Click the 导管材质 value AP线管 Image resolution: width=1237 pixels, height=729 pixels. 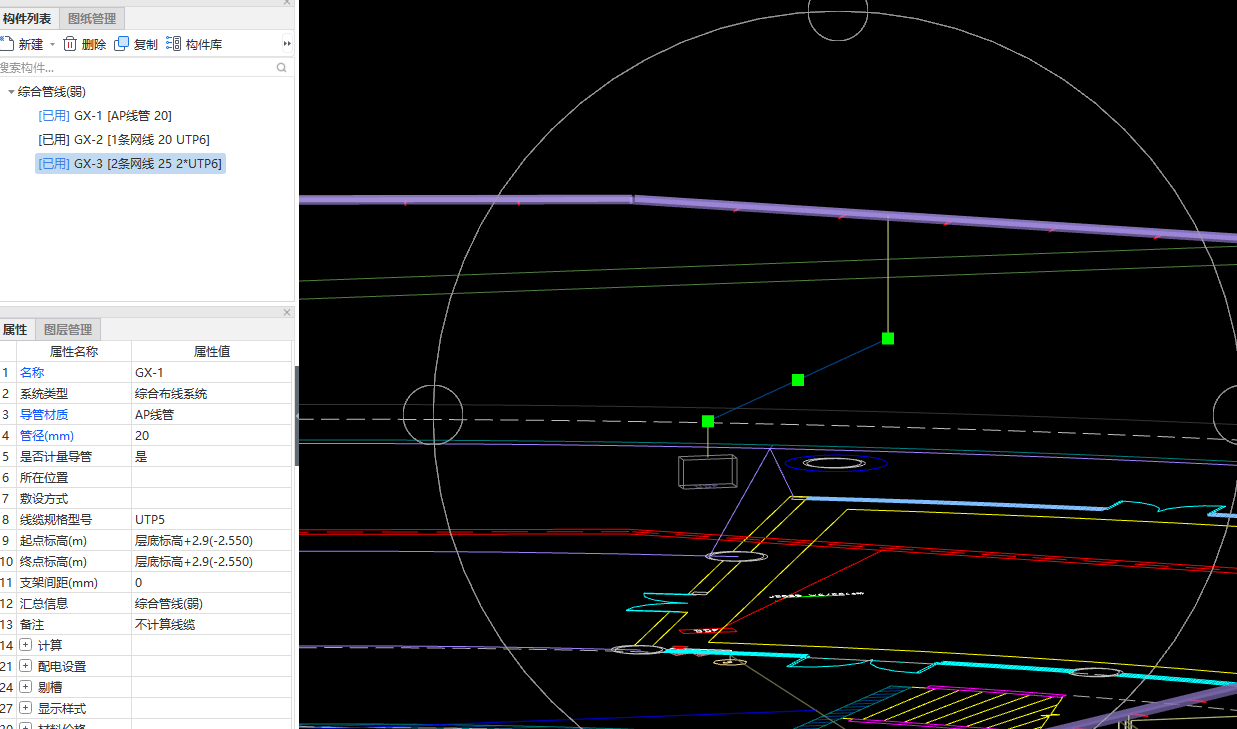[x=211, y=415]
